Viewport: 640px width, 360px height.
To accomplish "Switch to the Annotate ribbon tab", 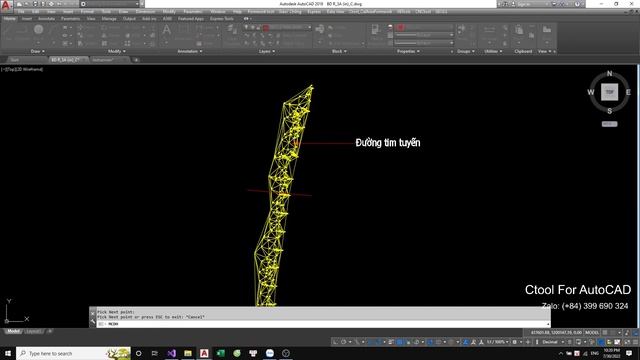I will 46,18.
